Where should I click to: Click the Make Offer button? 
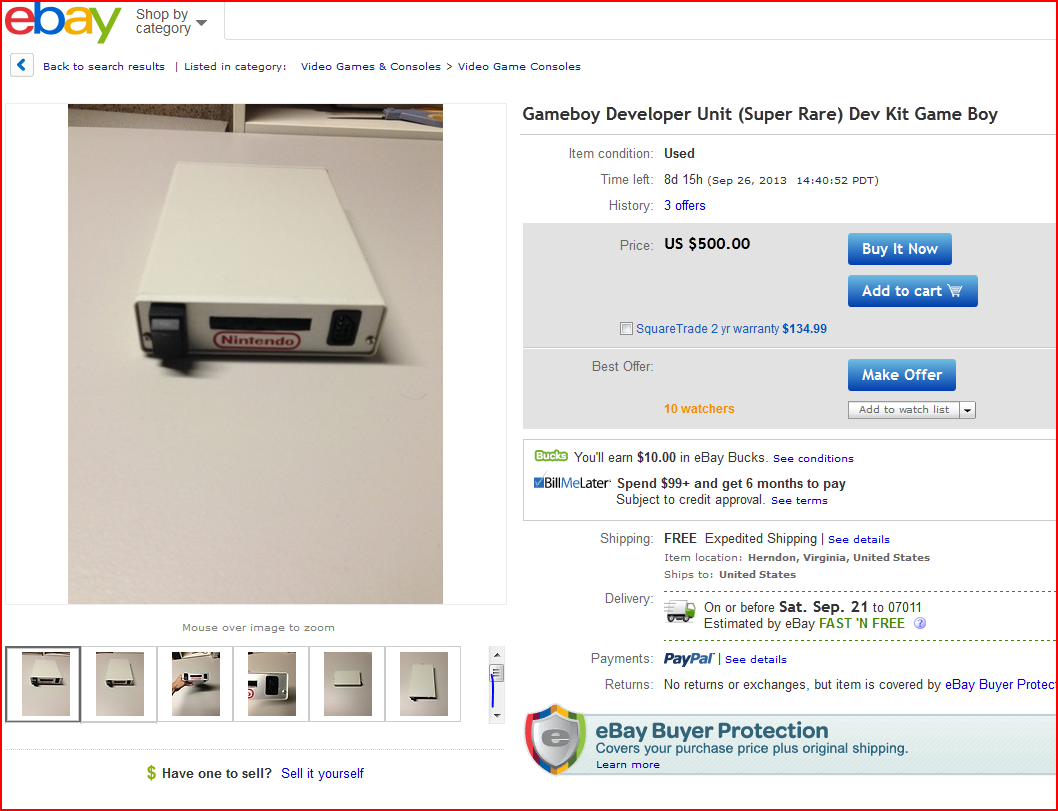(901, 374)
